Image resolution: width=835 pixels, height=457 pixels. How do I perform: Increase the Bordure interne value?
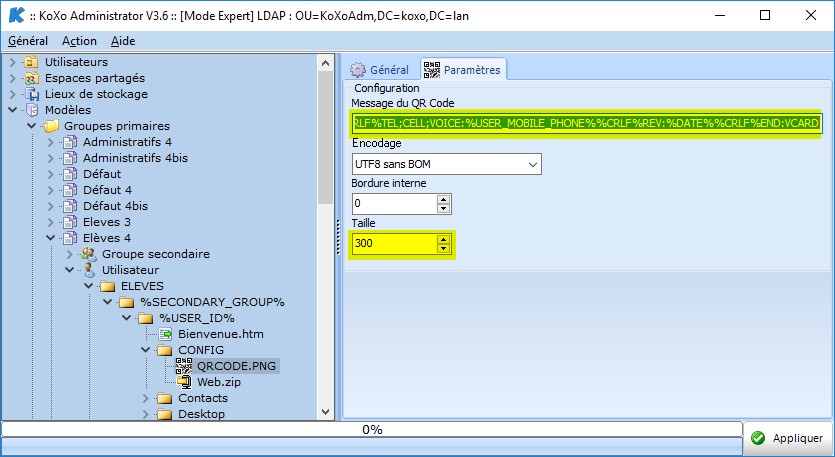(x=443, y=200)
